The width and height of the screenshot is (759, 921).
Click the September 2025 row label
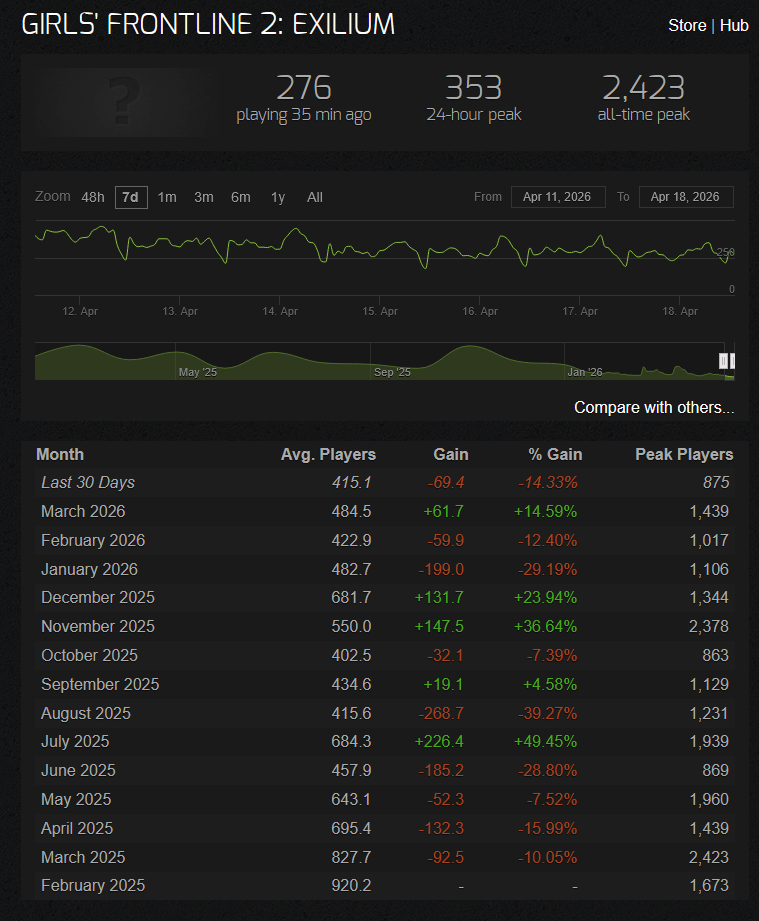coord(100,684)
